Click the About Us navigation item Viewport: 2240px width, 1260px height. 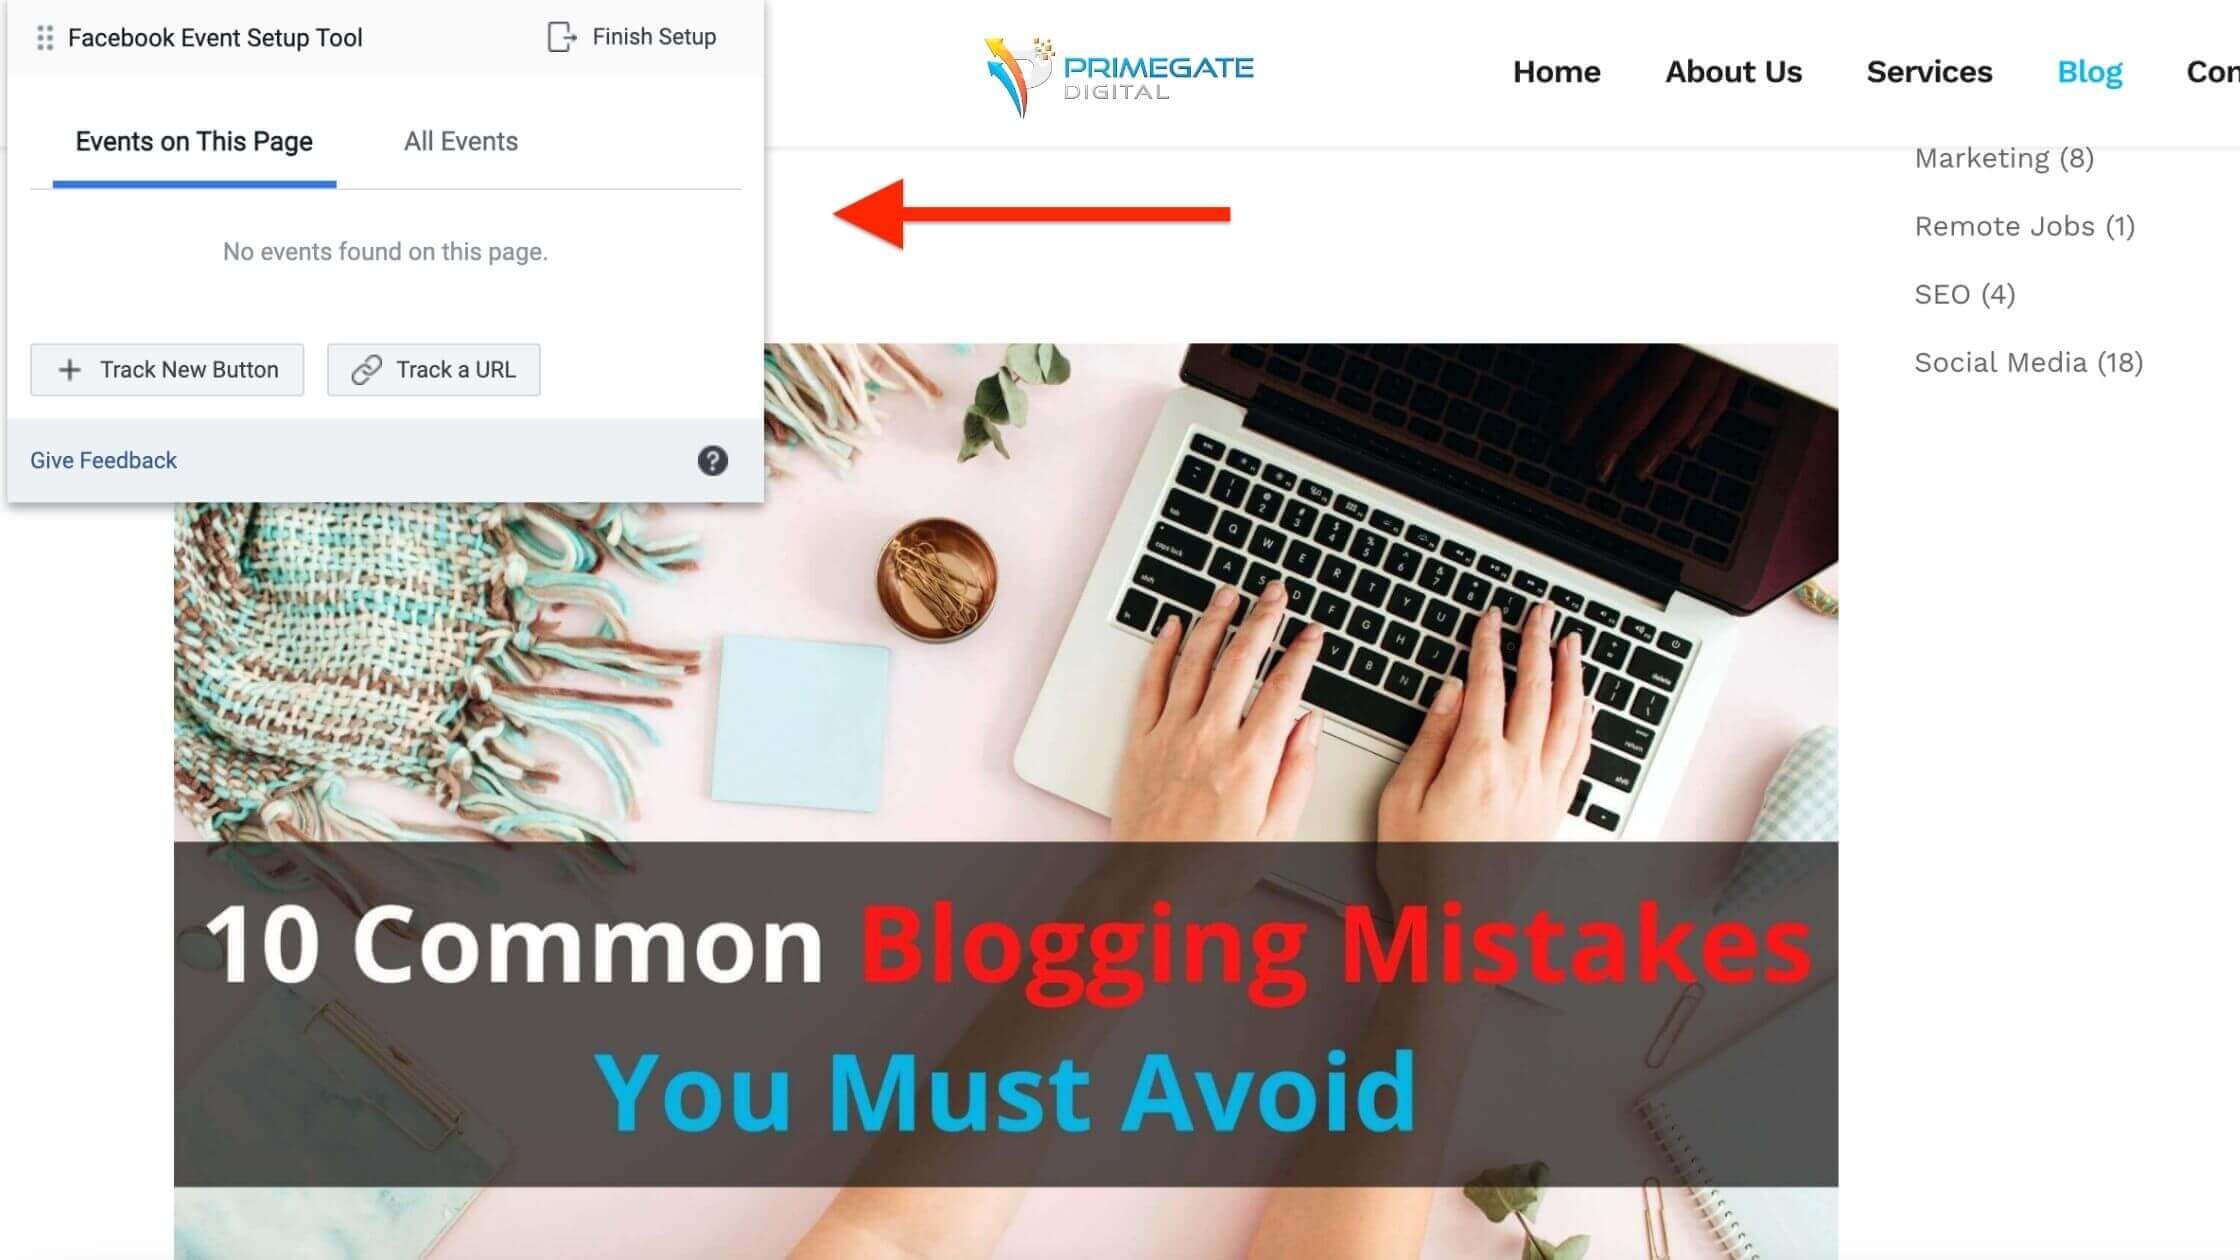click(1732, 71)
